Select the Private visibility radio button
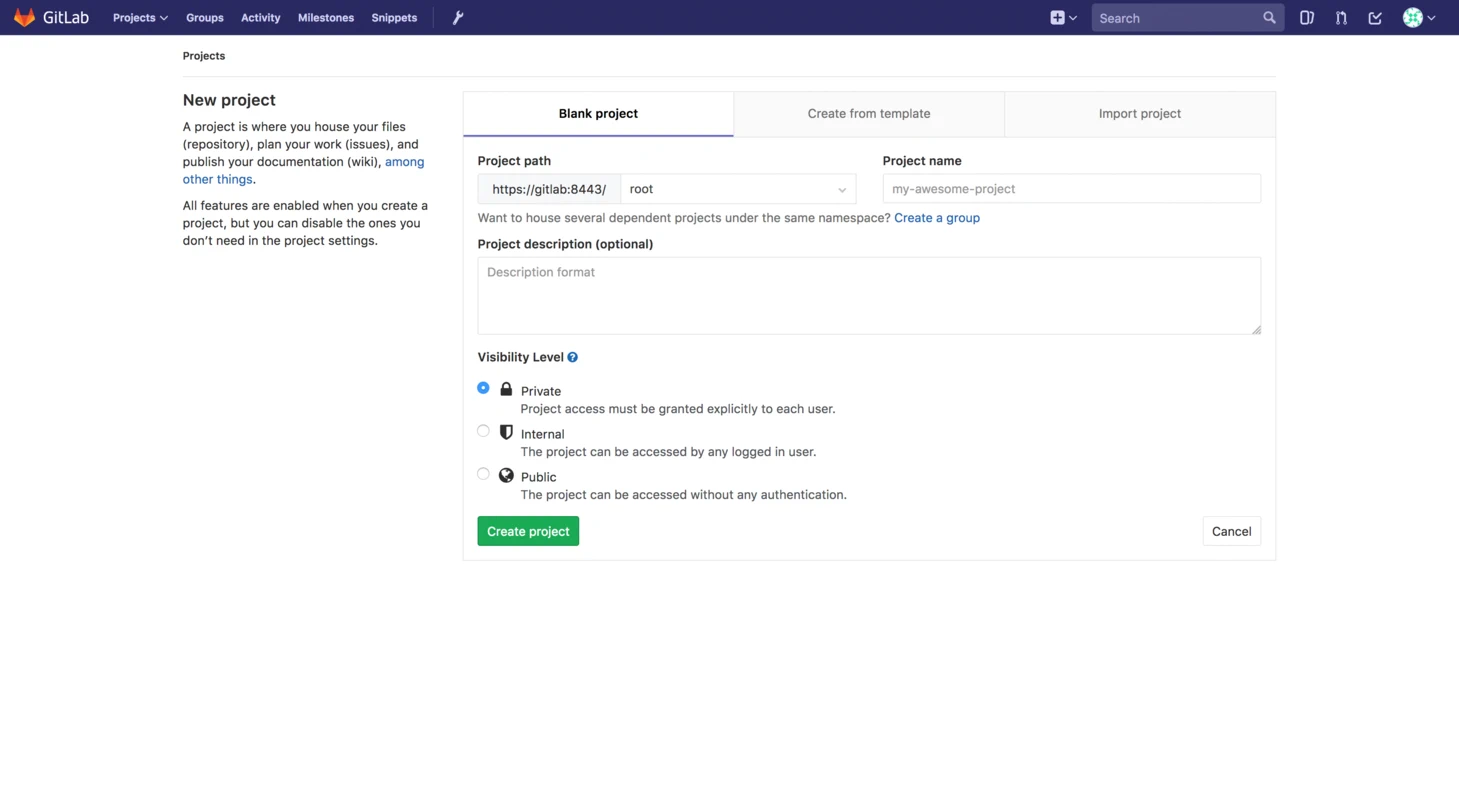Image resolution: width=1459 pixels, height=800 pixels. [x=483, y=388]
